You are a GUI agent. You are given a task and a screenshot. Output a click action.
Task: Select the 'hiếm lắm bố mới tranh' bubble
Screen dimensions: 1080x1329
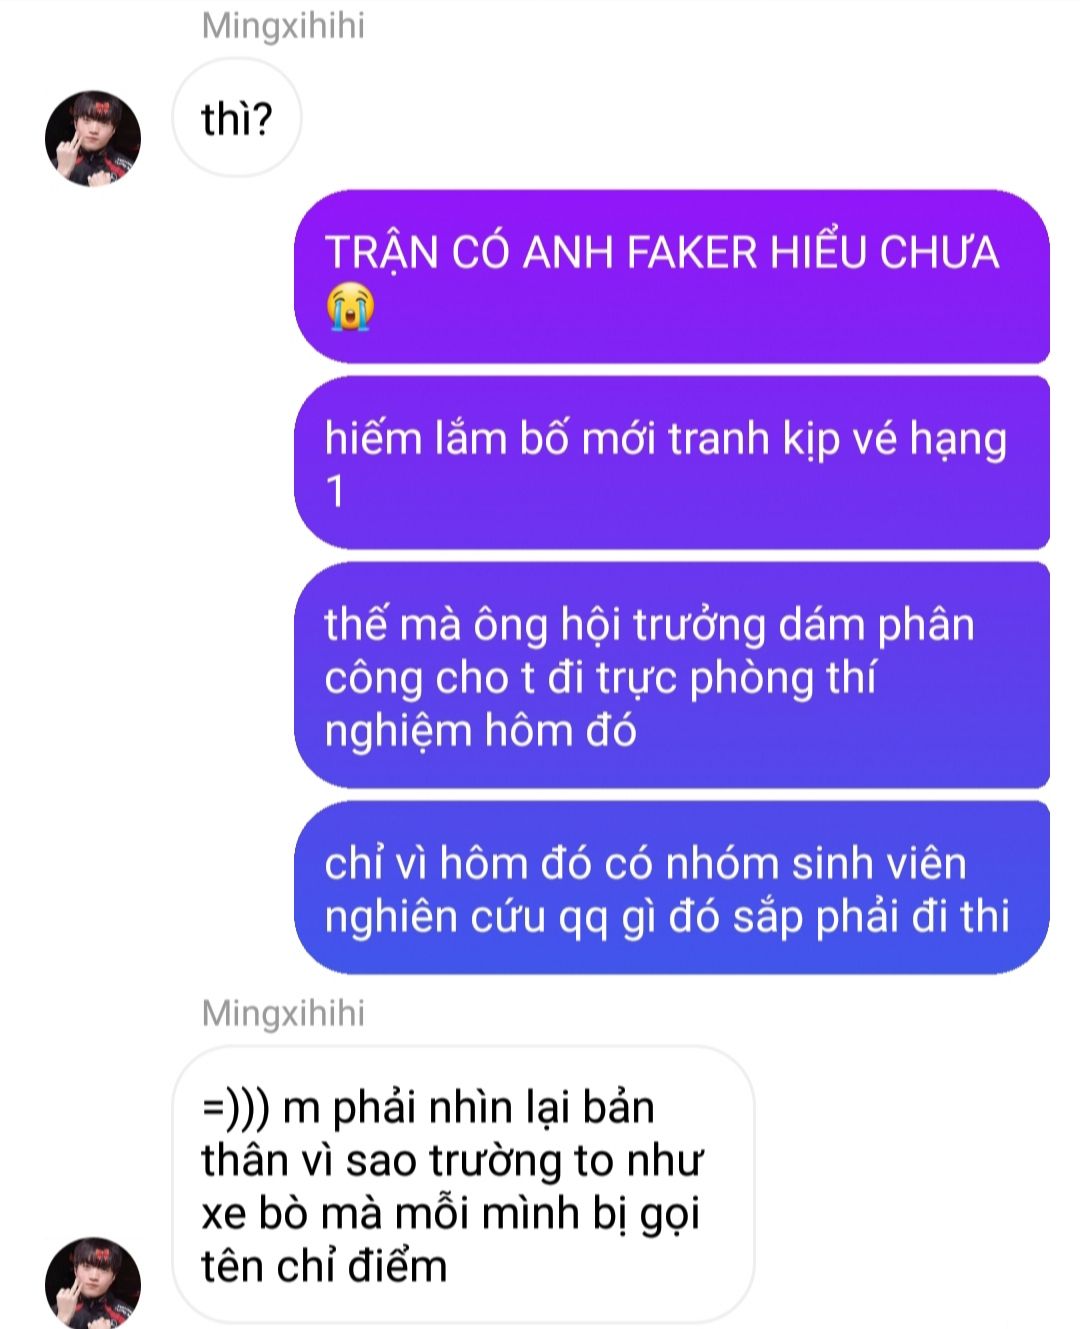[672, 463]
